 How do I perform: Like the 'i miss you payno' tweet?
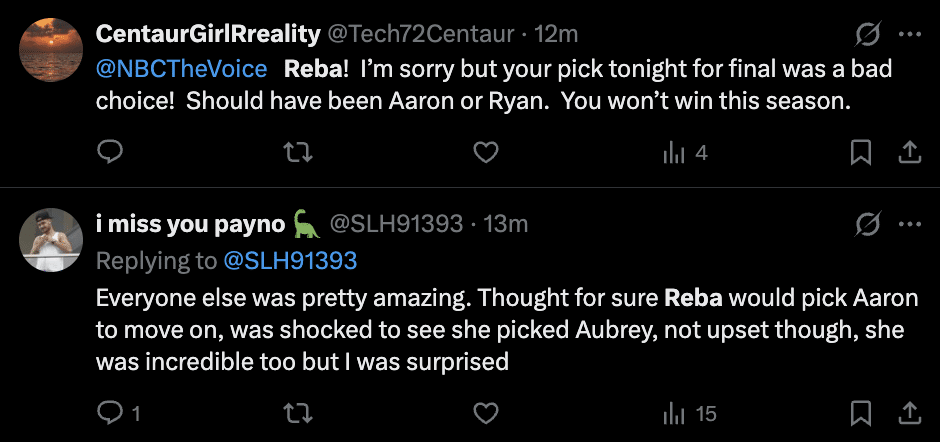point(485,412)
